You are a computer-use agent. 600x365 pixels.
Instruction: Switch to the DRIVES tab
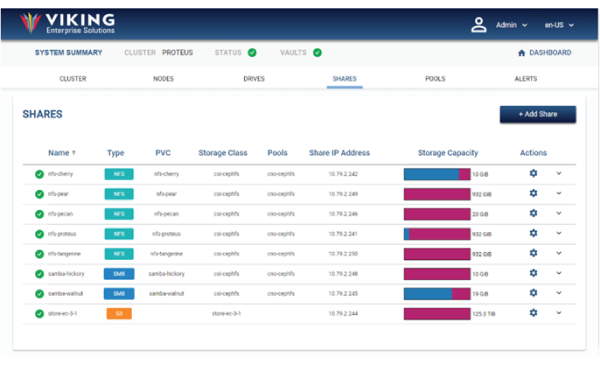click(x=254, y=78)
